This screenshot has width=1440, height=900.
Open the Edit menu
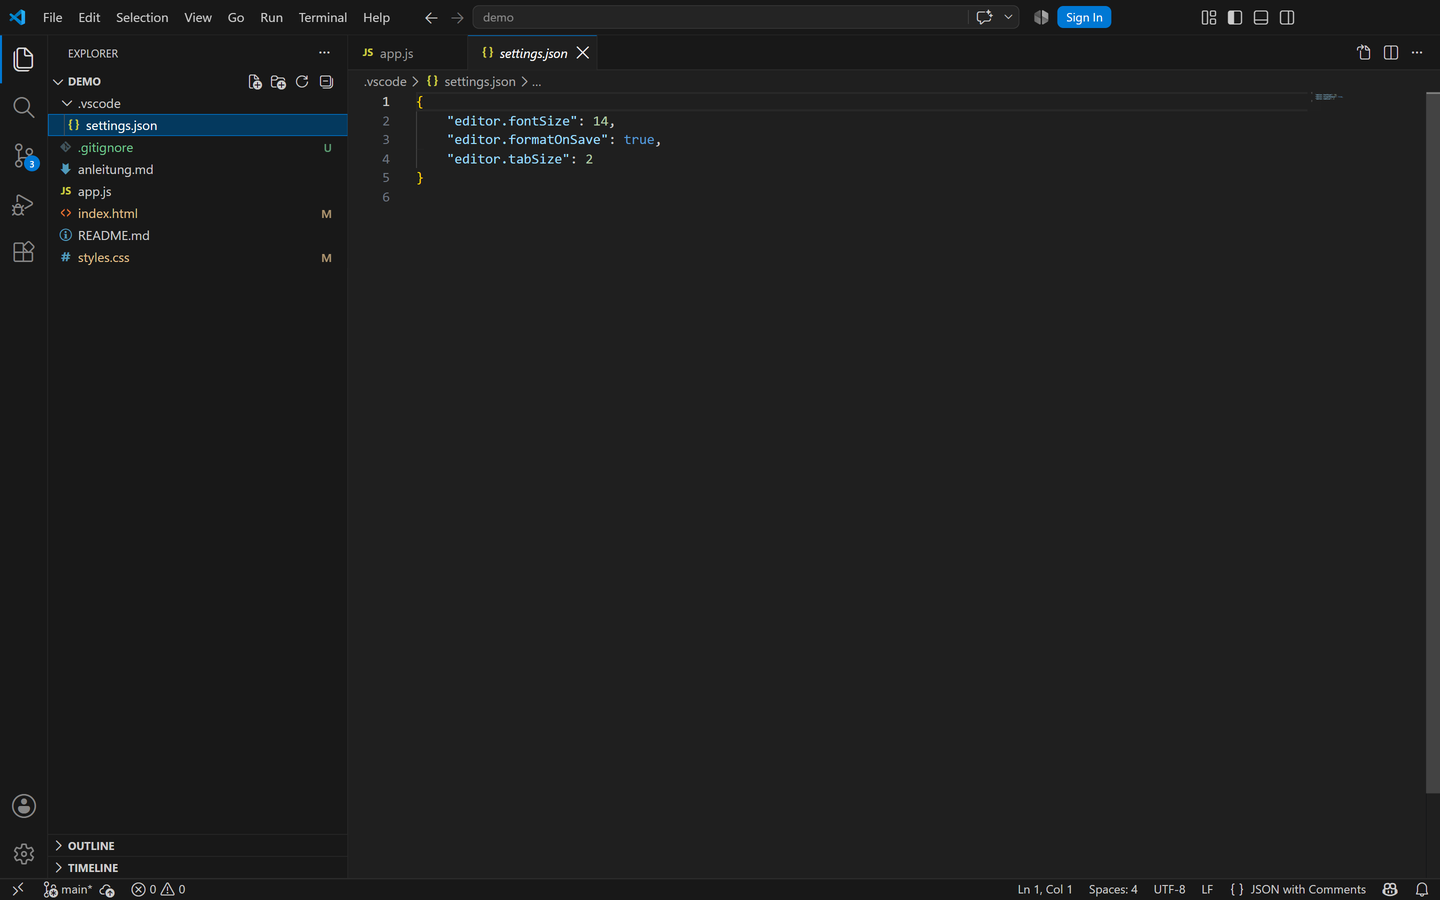click(x=89, y=18)
